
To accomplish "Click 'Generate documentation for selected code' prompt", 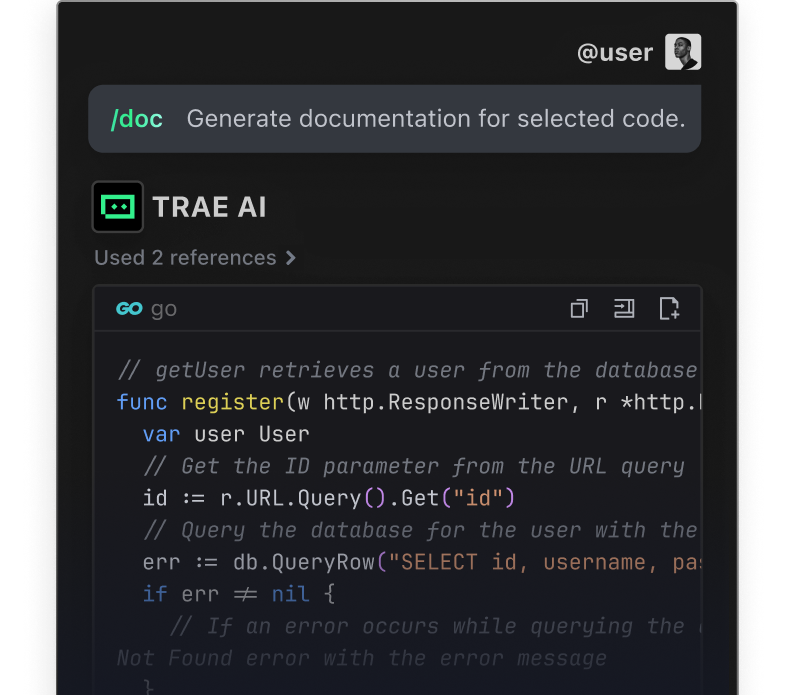I will coord(436,119).
